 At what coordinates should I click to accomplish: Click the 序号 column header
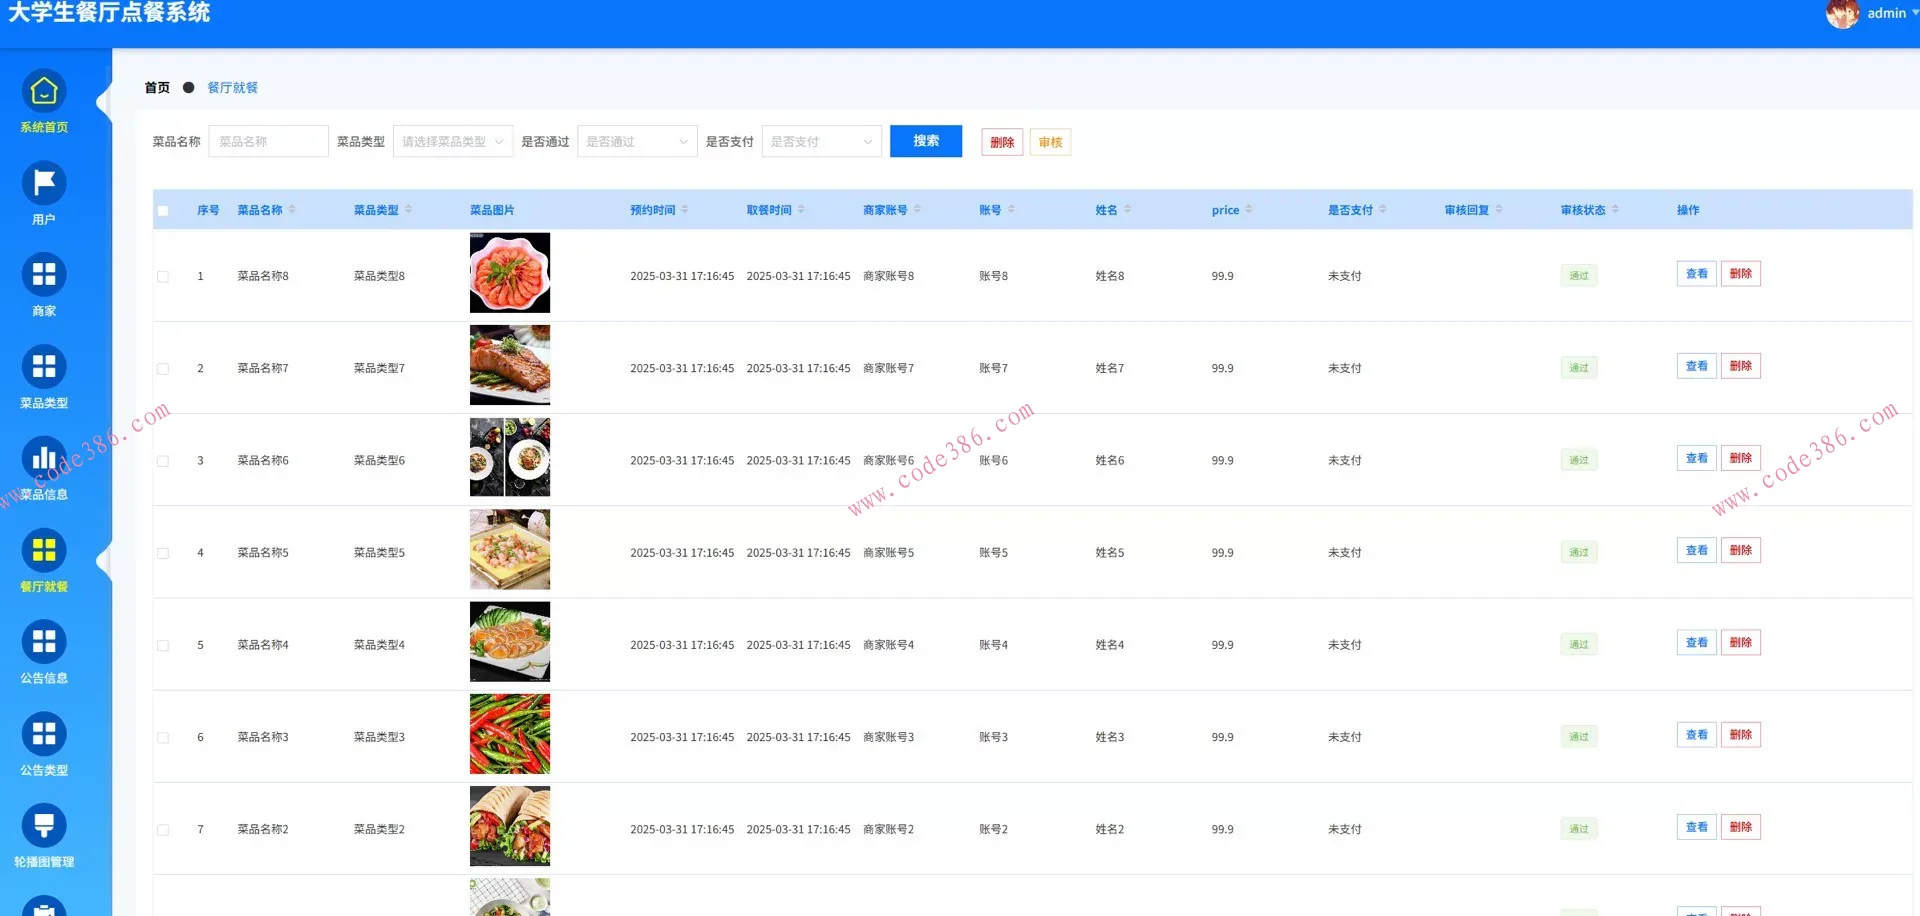[x=208, y=210]
